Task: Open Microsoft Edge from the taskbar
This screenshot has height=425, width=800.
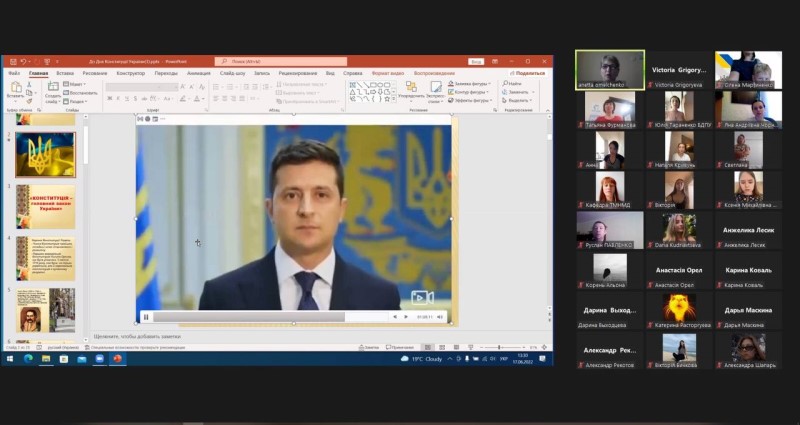Action: tap(28, 359)
